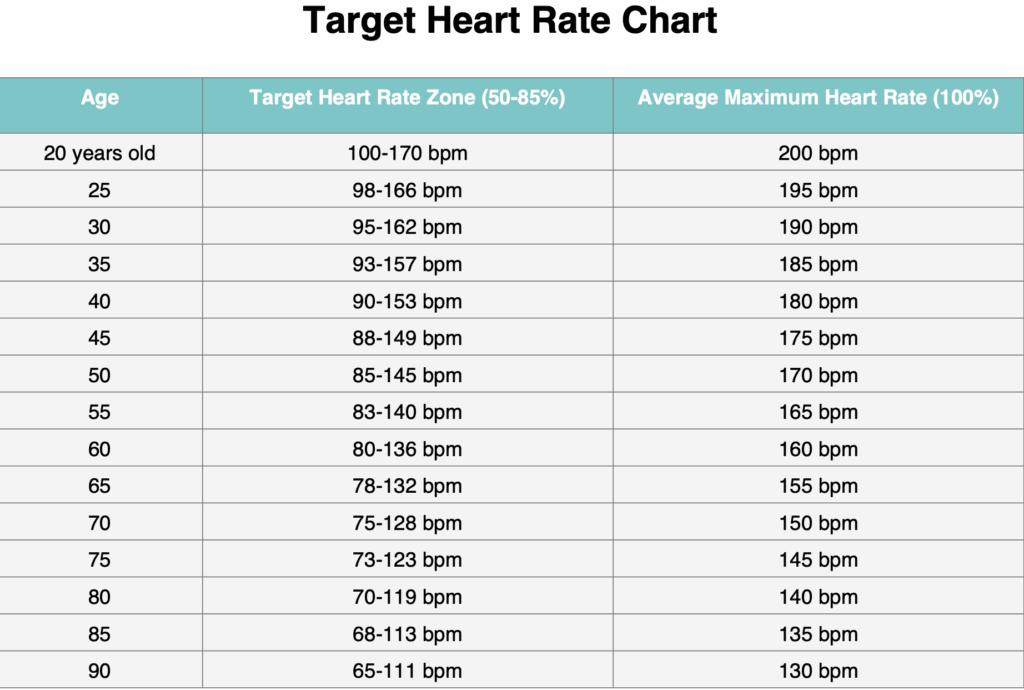Select the Age column header

[100, 97]
